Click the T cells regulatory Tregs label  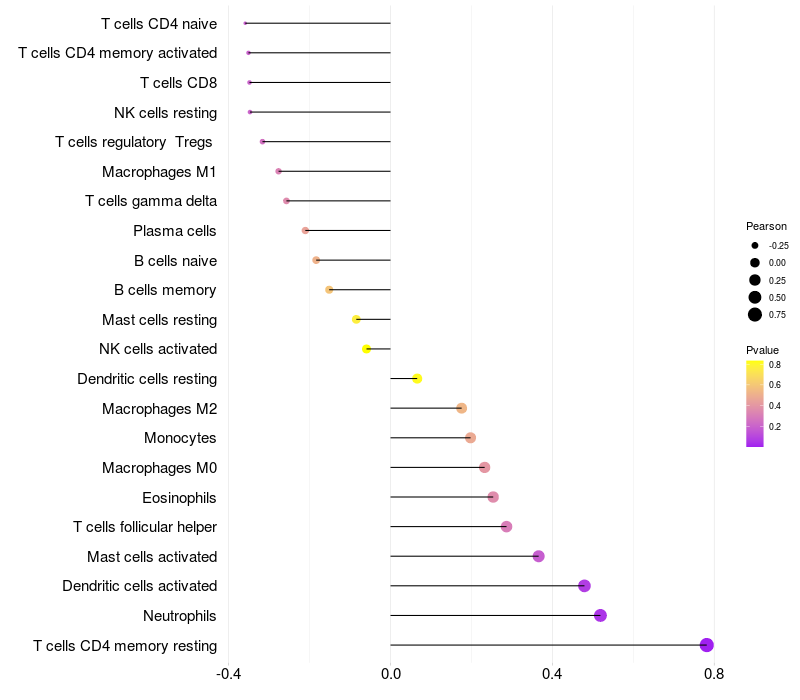134,142
